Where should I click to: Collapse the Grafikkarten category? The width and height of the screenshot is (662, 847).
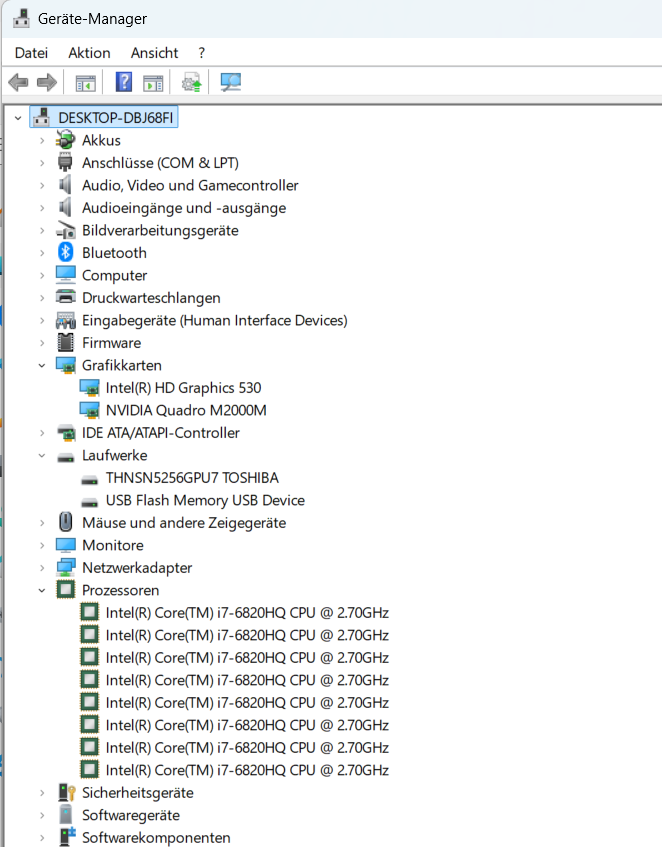pyautogui.click(x=42, y=366)
